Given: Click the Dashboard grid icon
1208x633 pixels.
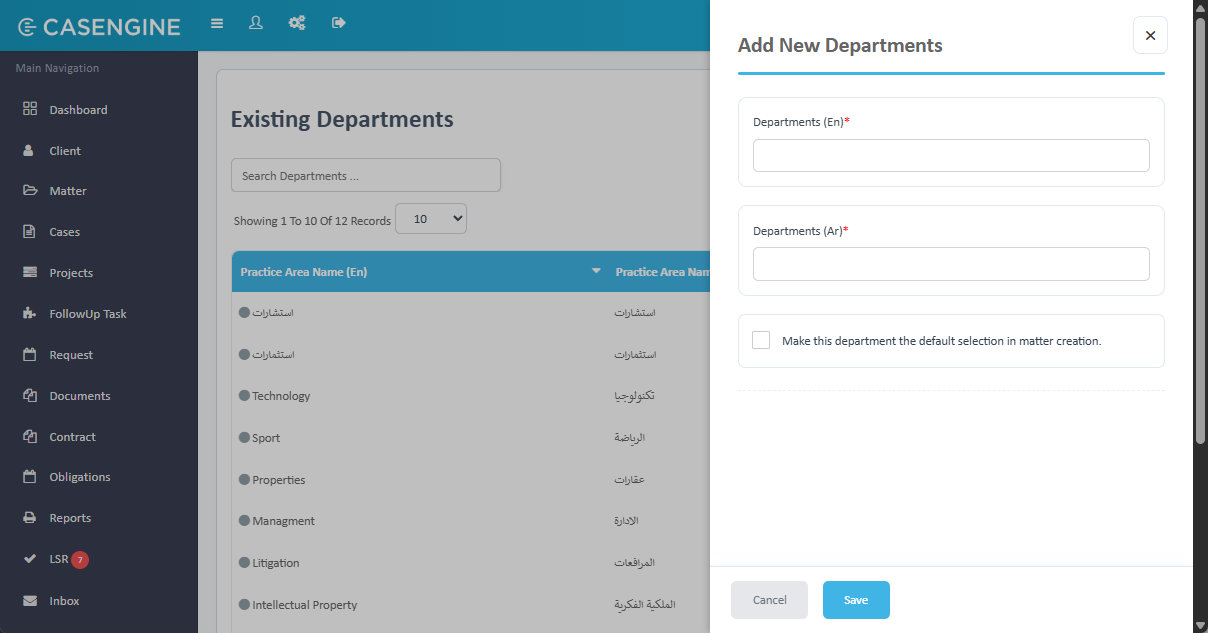Looking at the screenshot, I should point(30,109).
